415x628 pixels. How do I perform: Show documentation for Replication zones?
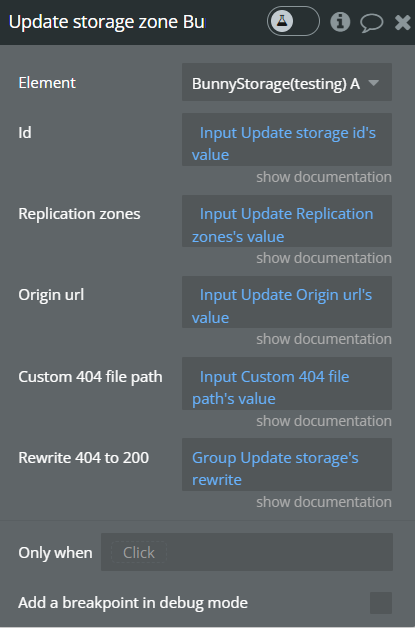pos(324,258)
